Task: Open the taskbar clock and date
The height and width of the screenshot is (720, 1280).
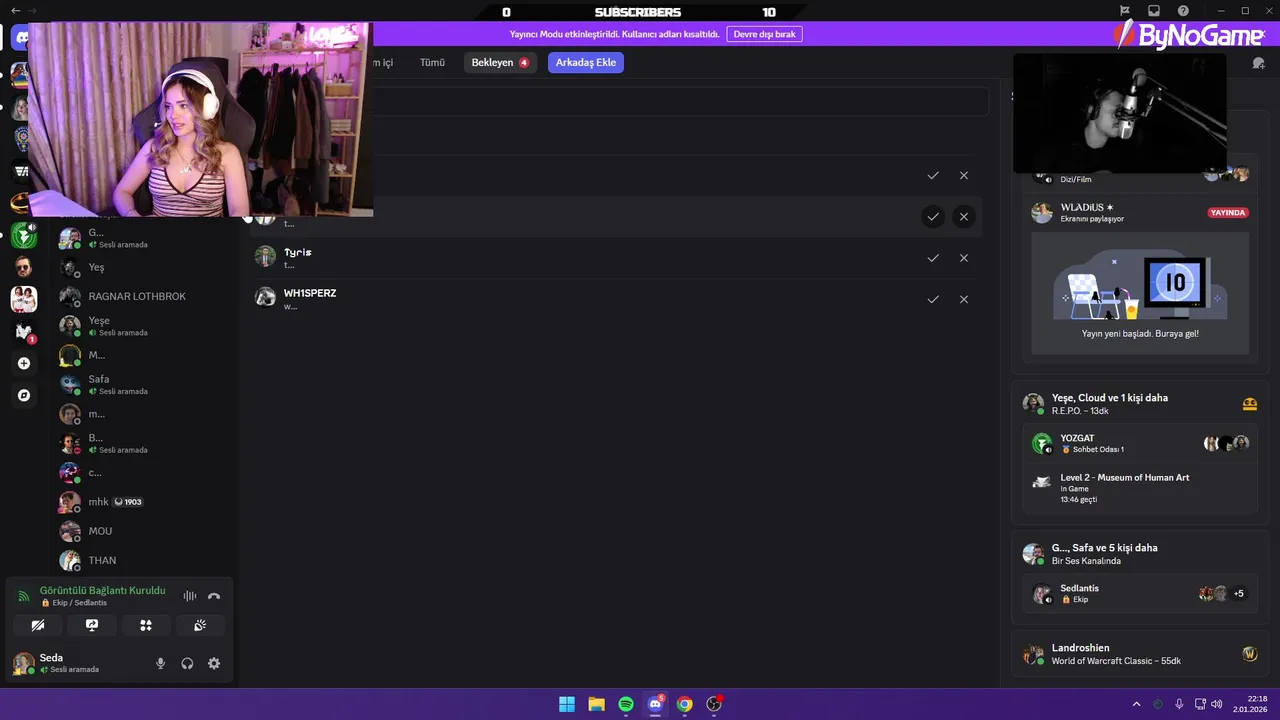Action: tap(1250, 704)
